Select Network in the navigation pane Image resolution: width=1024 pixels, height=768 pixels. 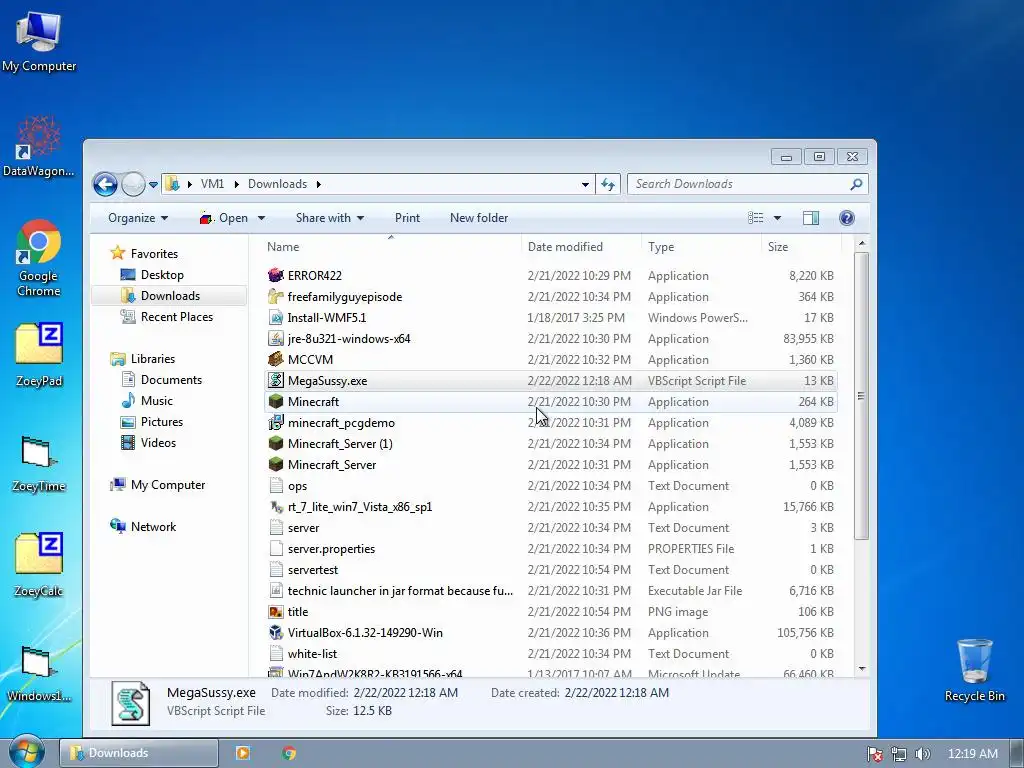click(153, 526)
